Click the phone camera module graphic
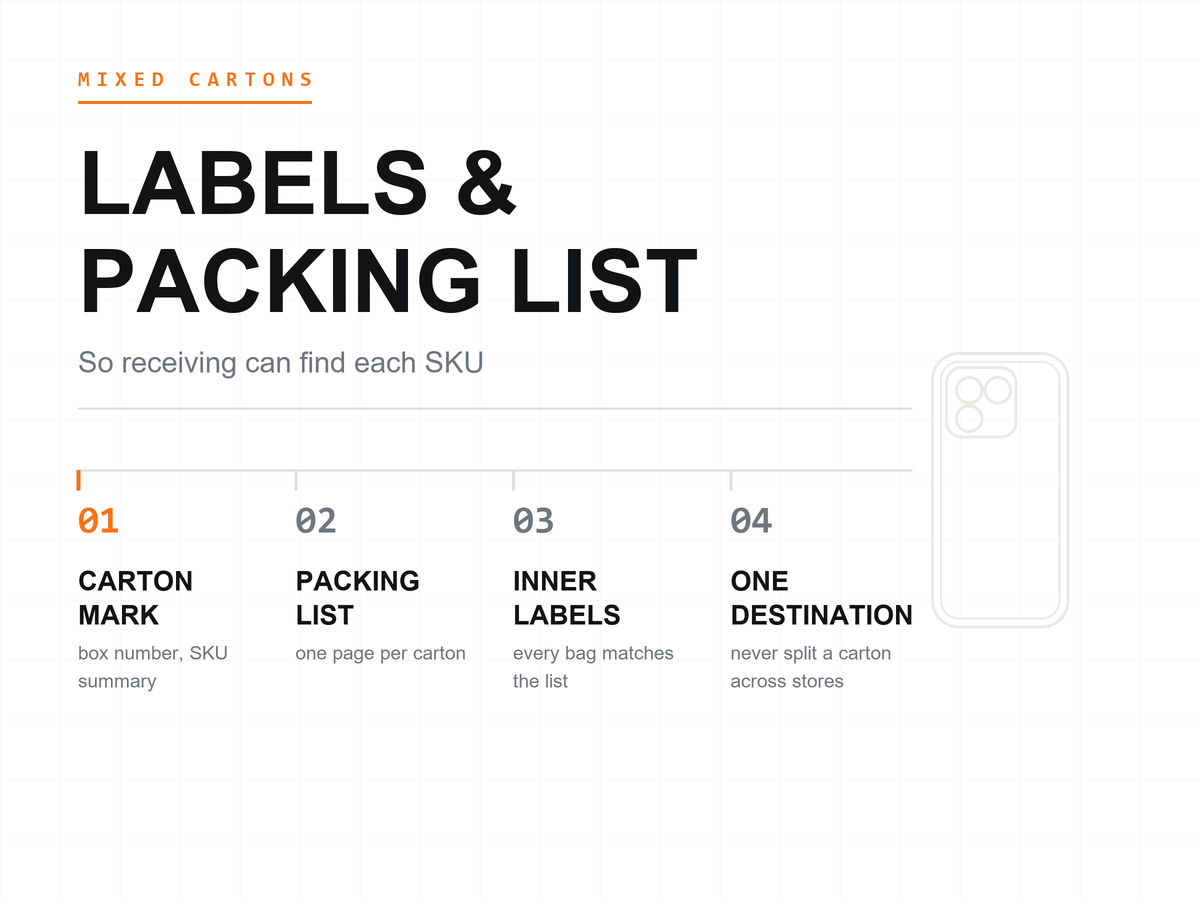 tap(981, 402)
